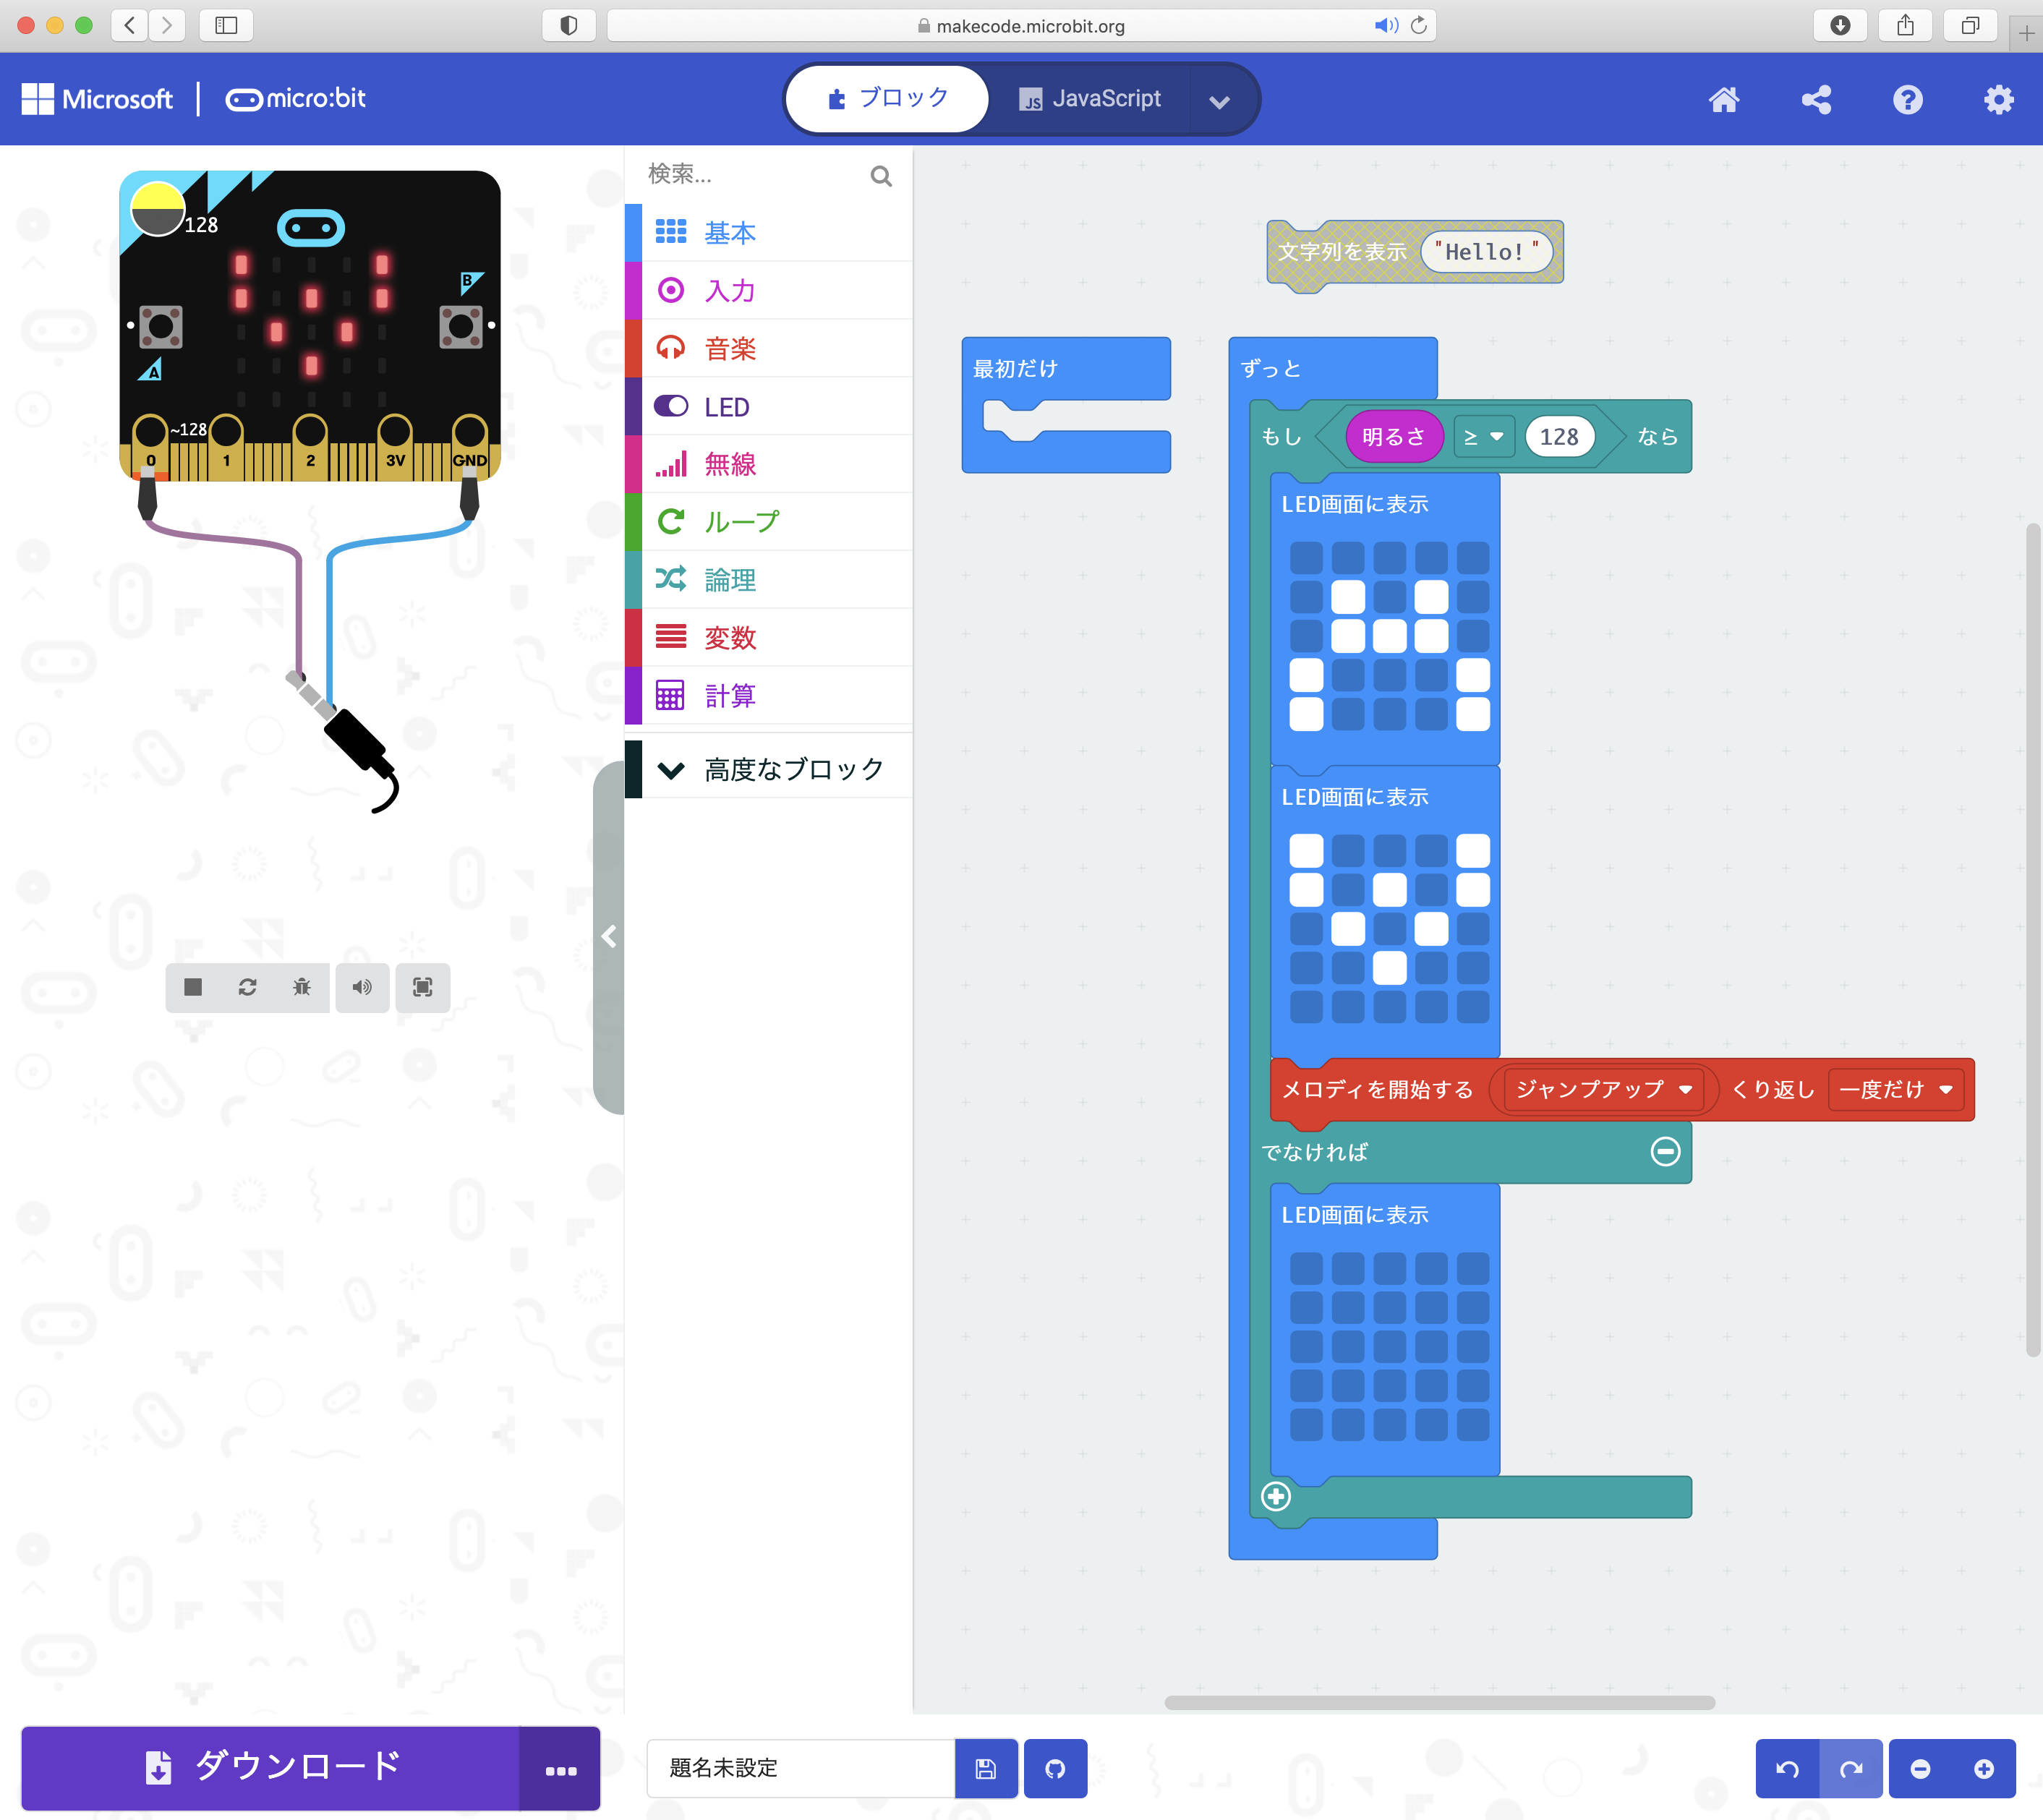Click the Microsoft logo
Image resolution: width=2043 pixels, height=1820 pixels.
point(97,99)
